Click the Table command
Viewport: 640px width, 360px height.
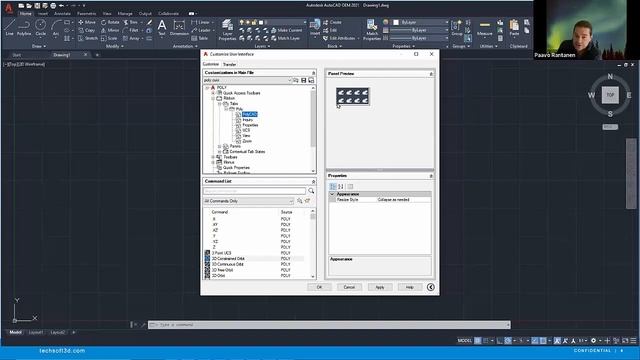(x=200, y=38)
